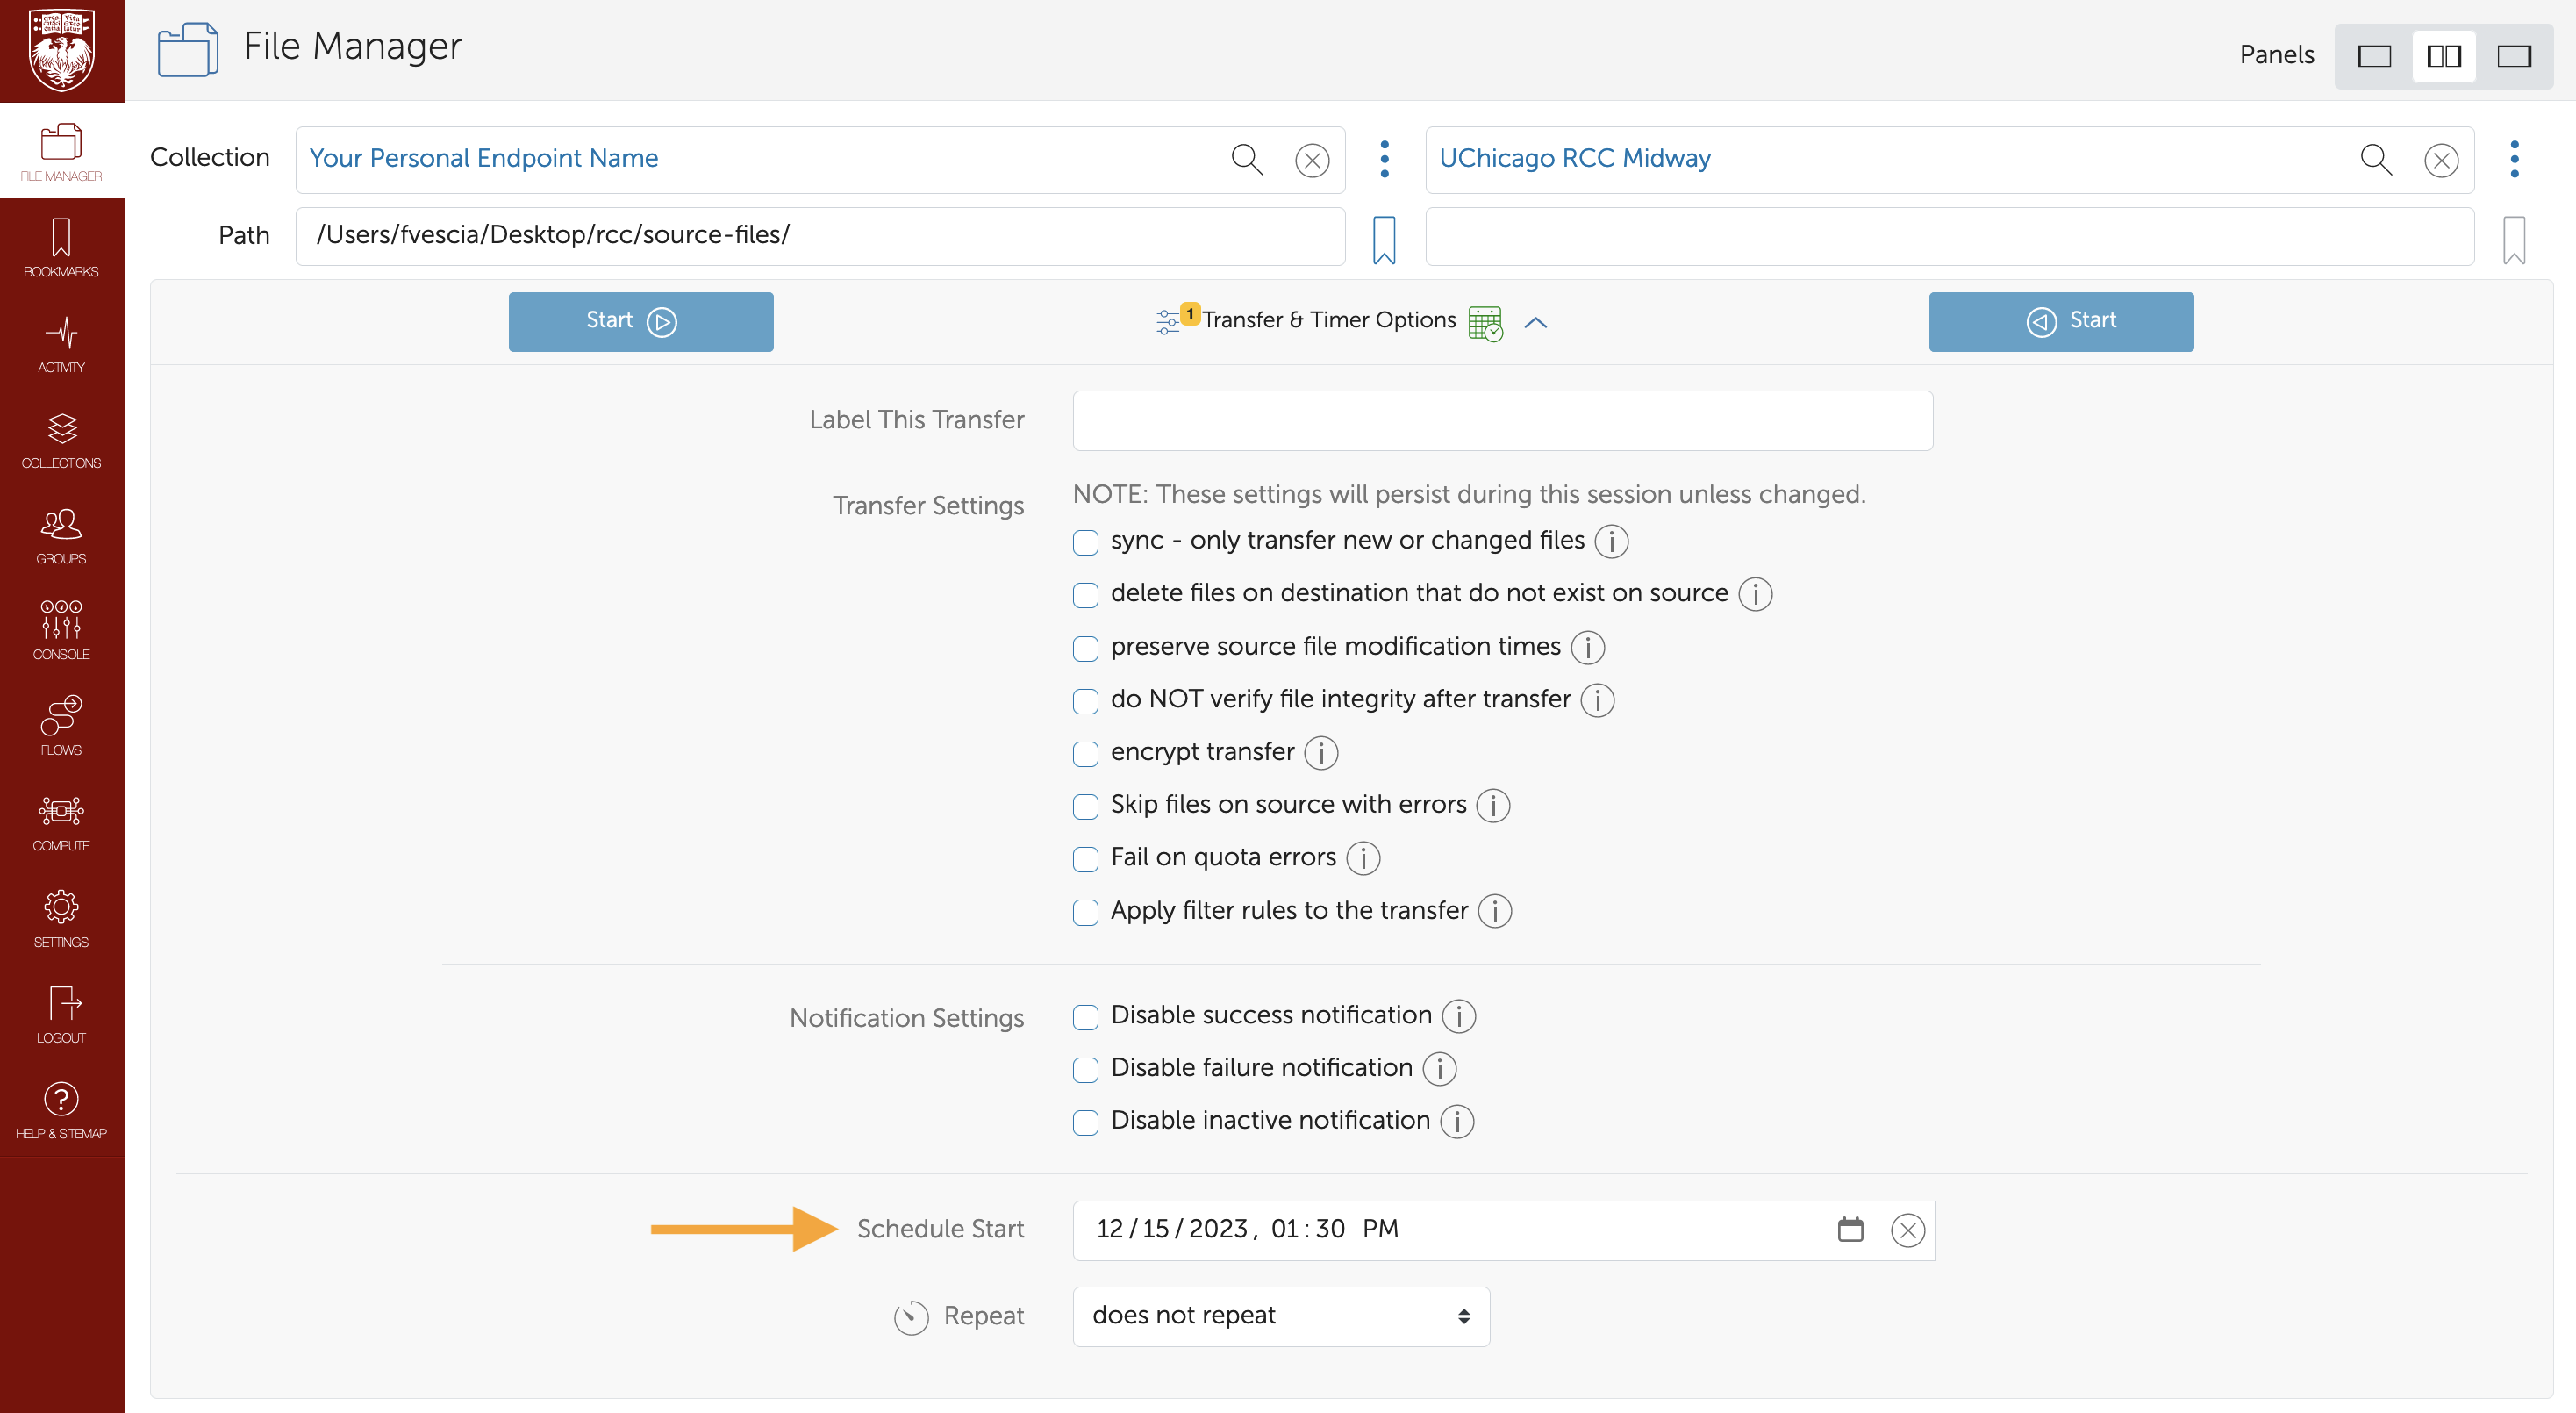Switch to single panel view

pos(2373,56)
